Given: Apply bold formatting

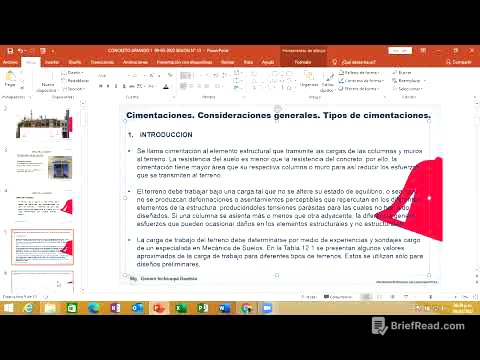Looking at the screenshot, I should [100, 86].
